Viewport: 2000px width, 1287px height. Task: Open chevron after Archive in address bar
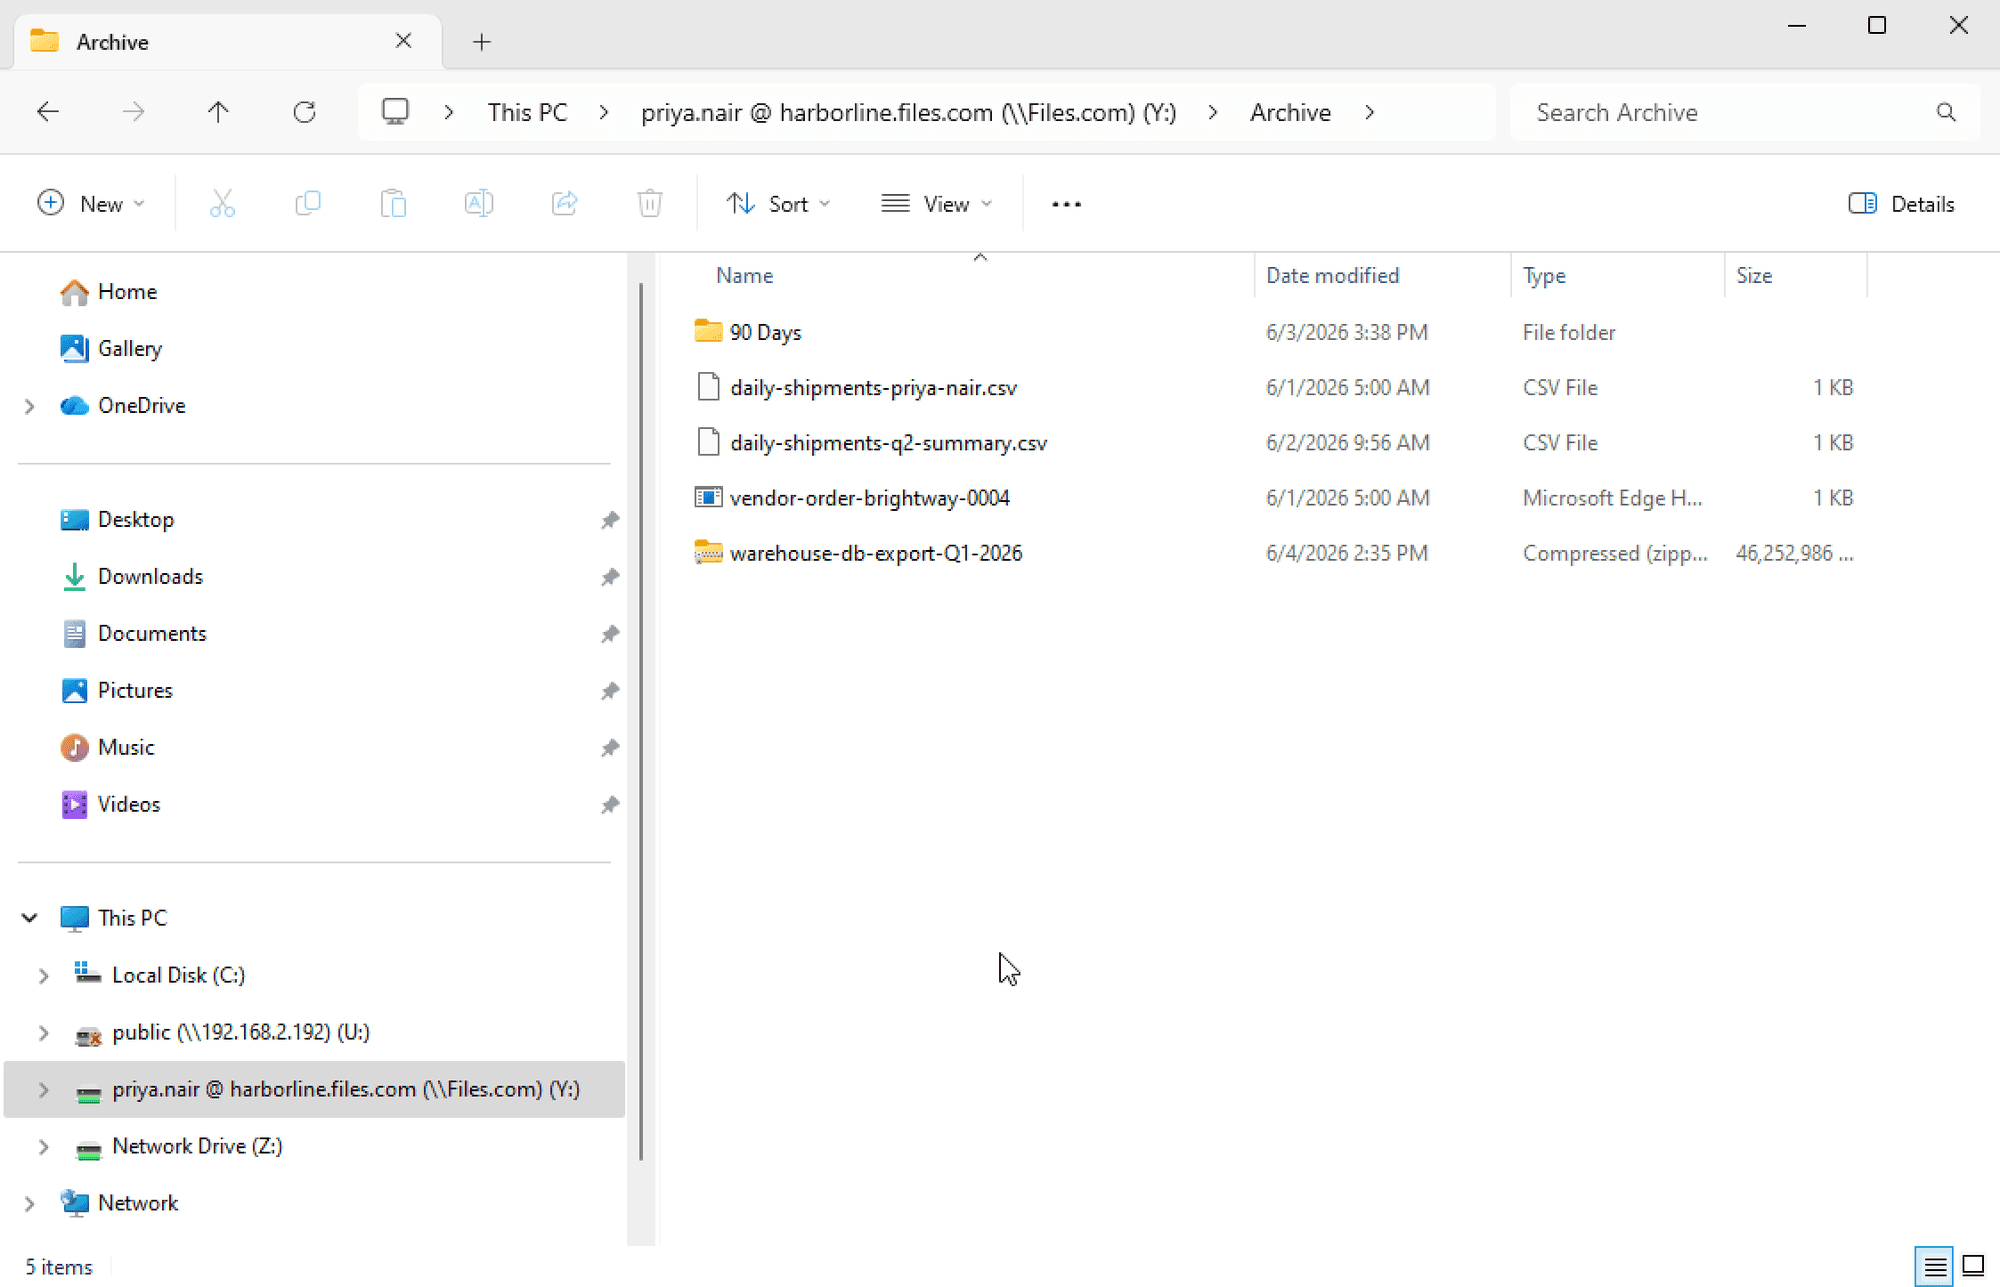1369,112
